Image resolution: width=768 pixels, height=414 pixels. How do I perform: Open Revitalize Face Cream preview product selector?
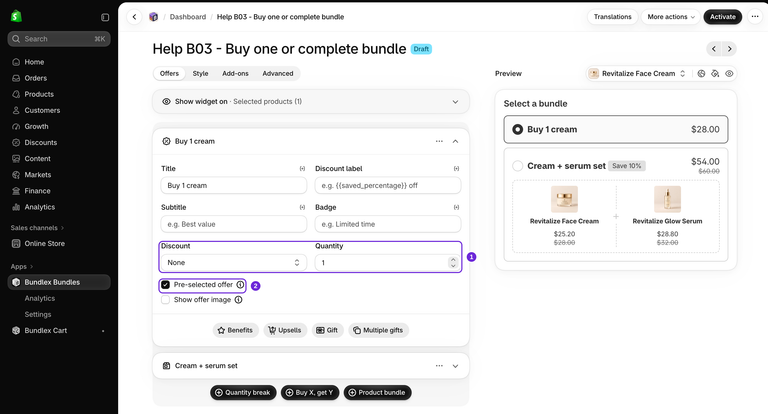pos(637,73)
